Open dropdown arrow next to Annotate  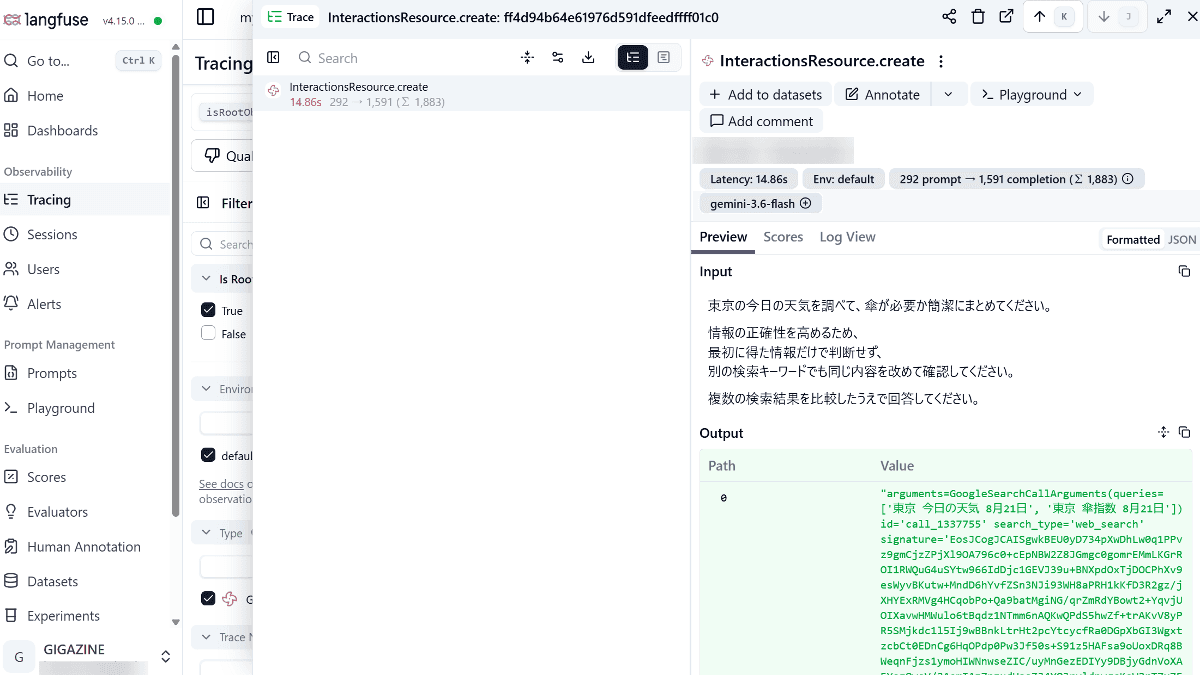[948, 94]
